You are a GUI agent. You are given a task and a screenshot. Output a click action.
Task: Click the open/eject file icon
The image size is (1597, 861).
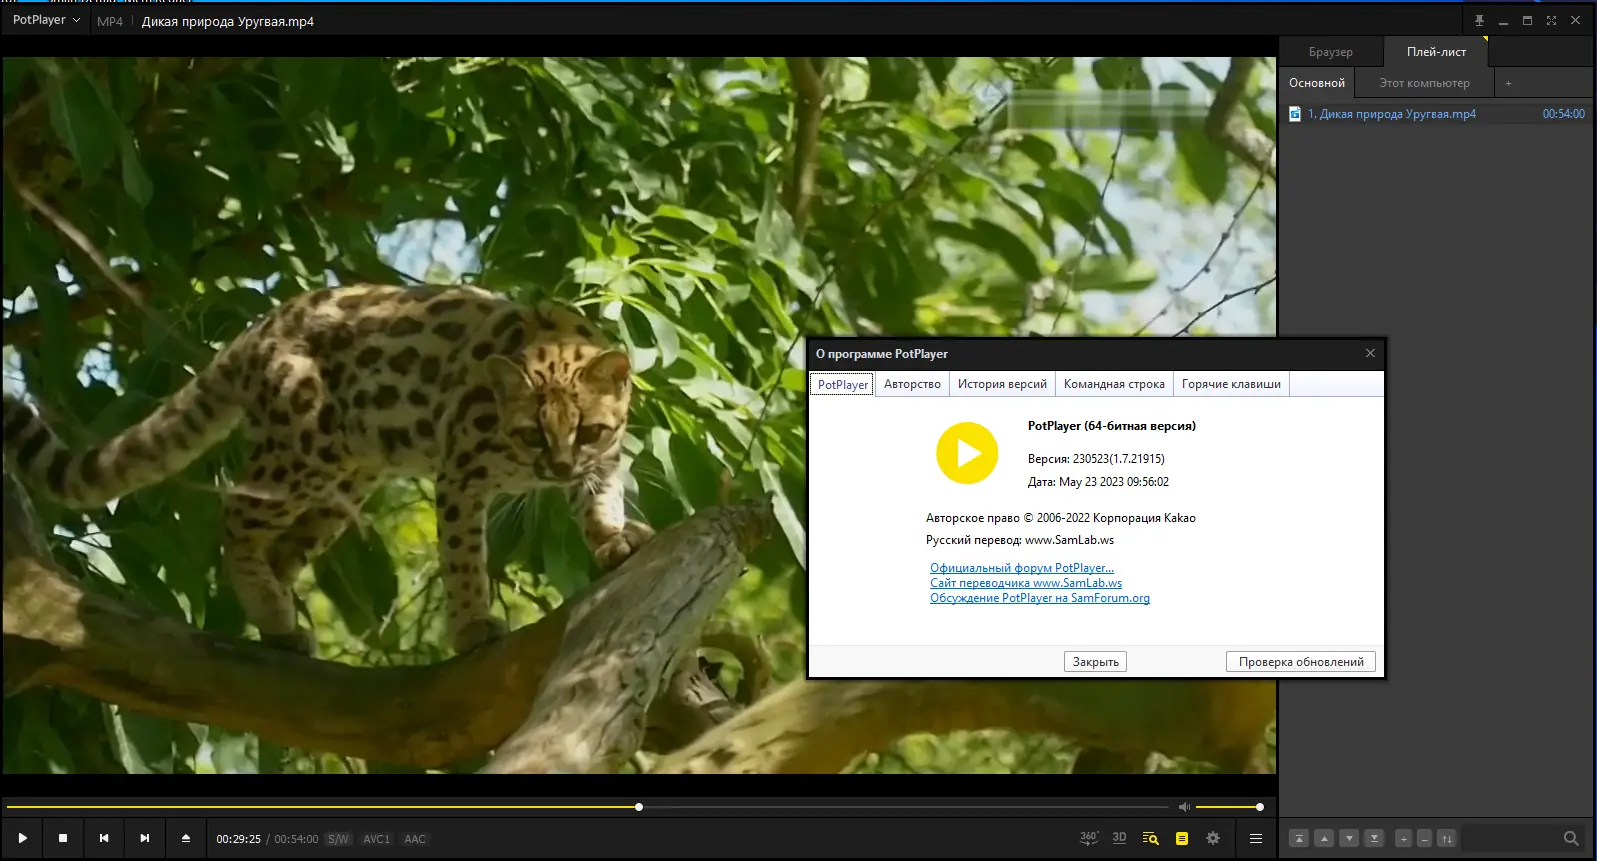click(185, 838)
